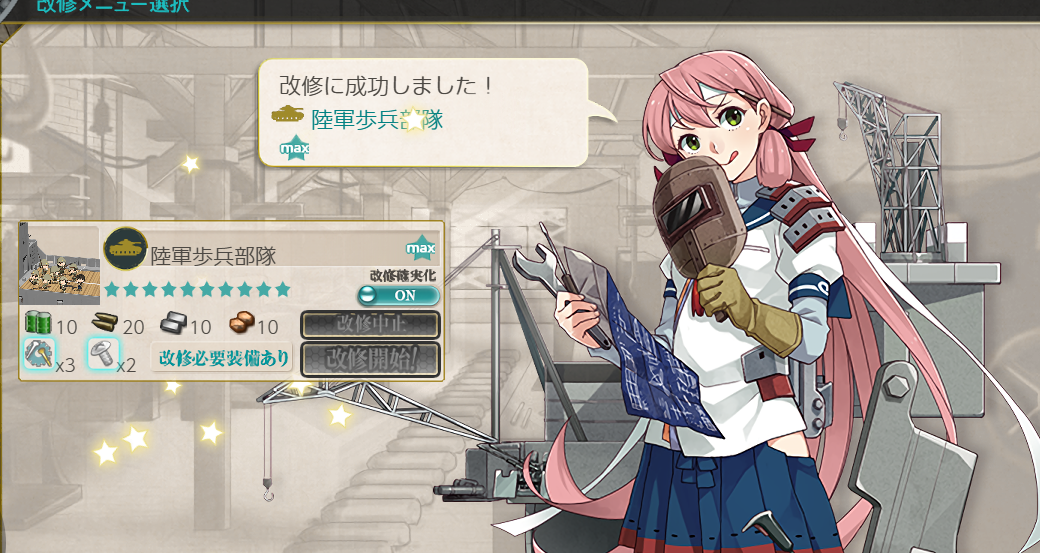This screenshot has width=1040, height=553.
Task: Click the steel ingots icon
Action: coord(173,324)
